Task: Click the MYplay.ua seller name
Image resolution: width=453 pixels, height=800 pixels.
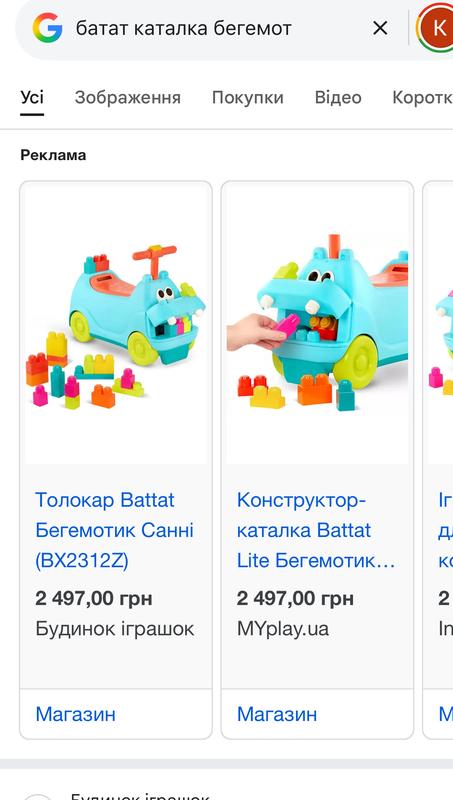Action: point(283,629)
